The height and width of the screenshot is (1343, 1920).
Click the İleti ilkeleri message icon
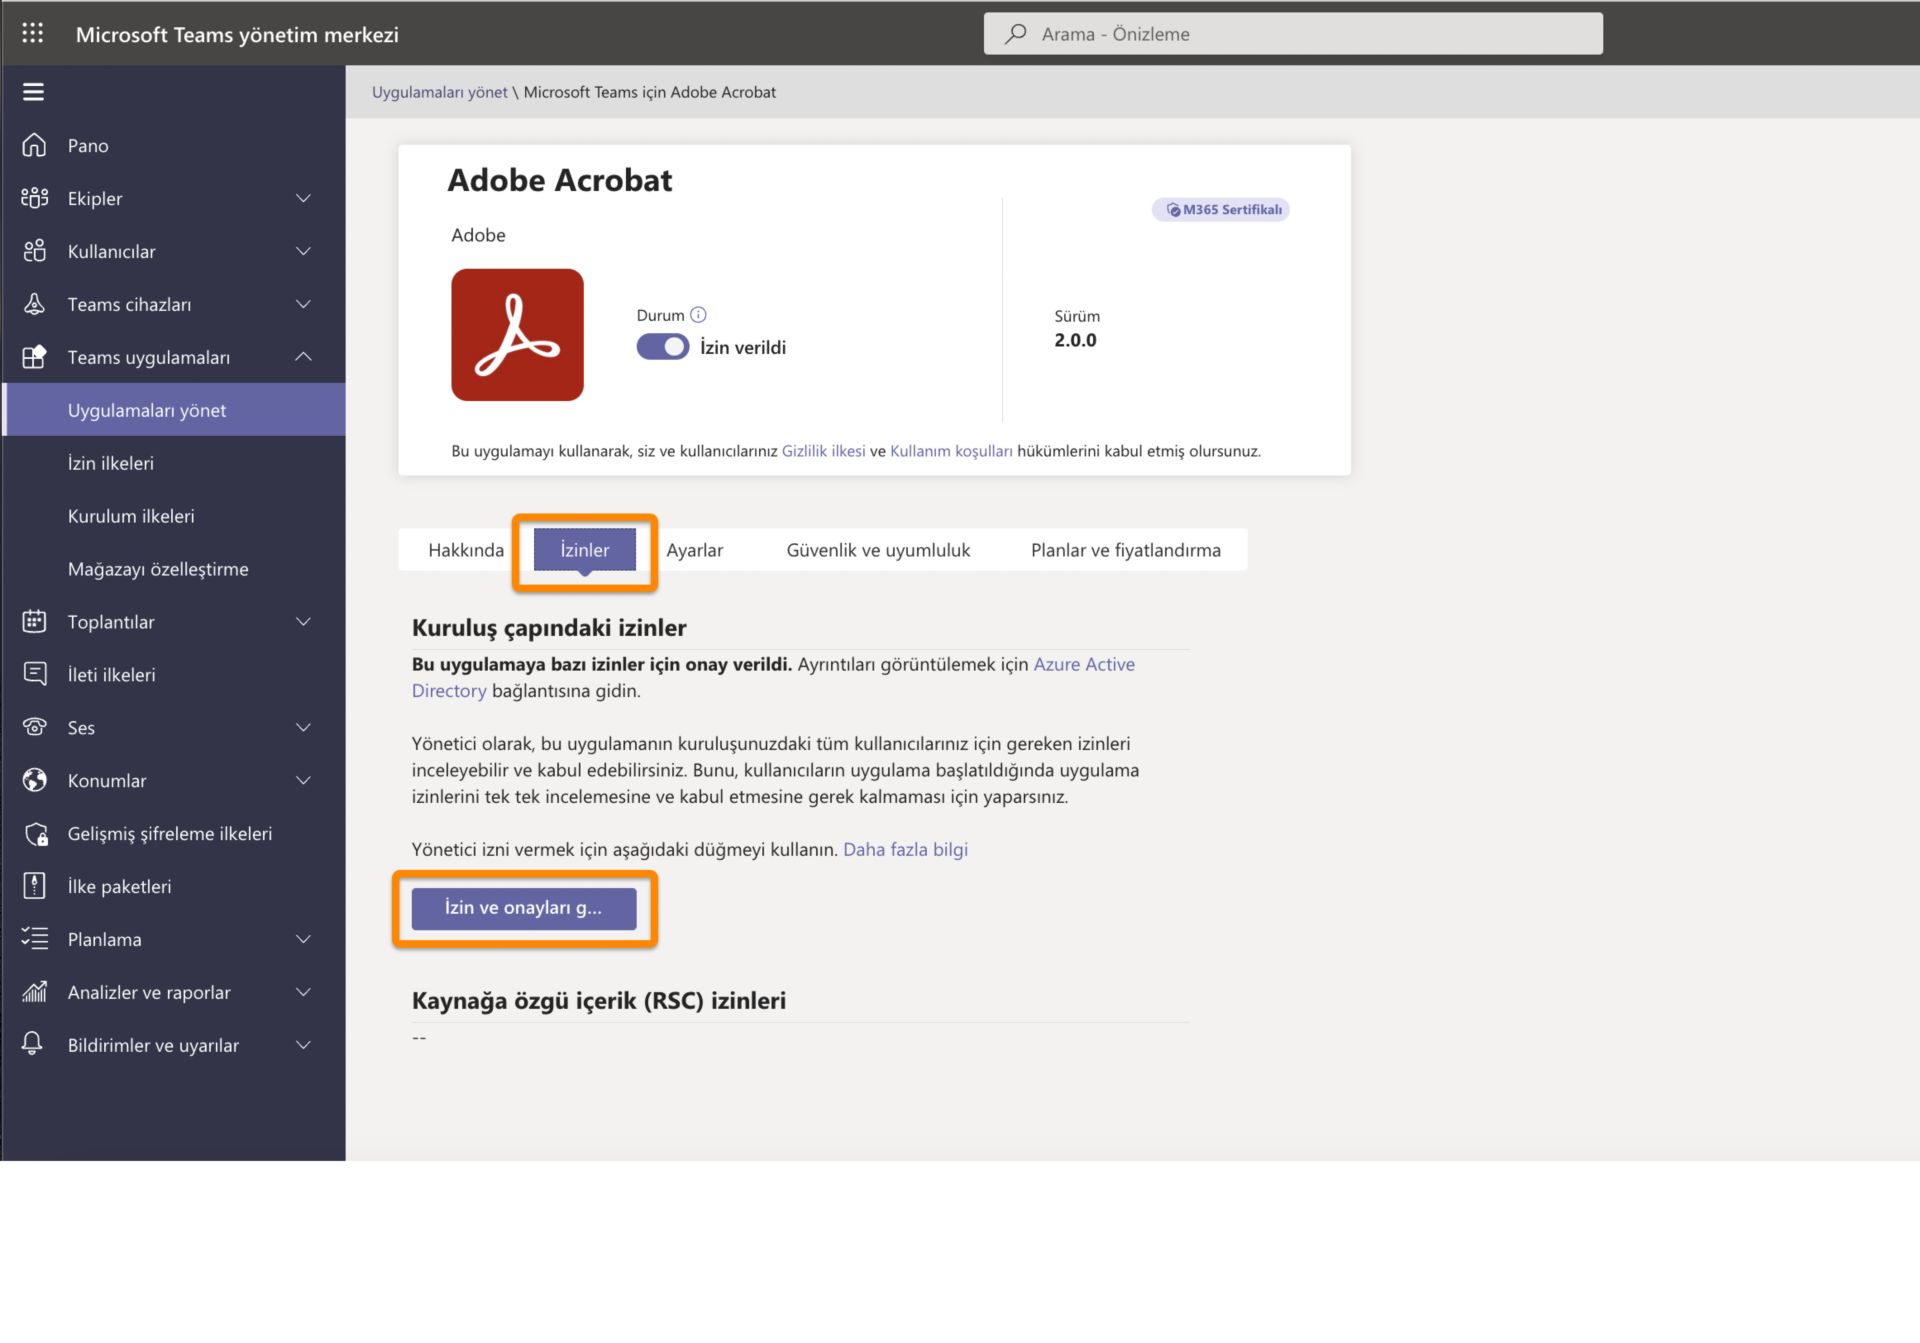click(x=34, y=674)
